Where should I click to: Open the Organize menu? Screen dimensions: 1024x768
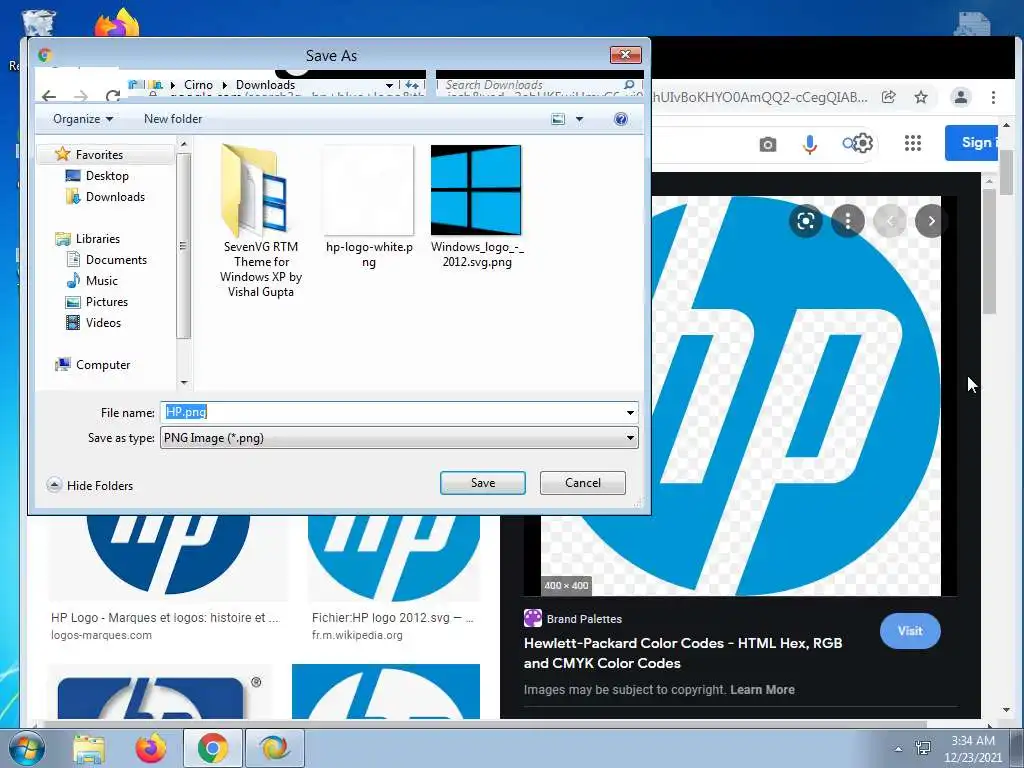point(83,119)
